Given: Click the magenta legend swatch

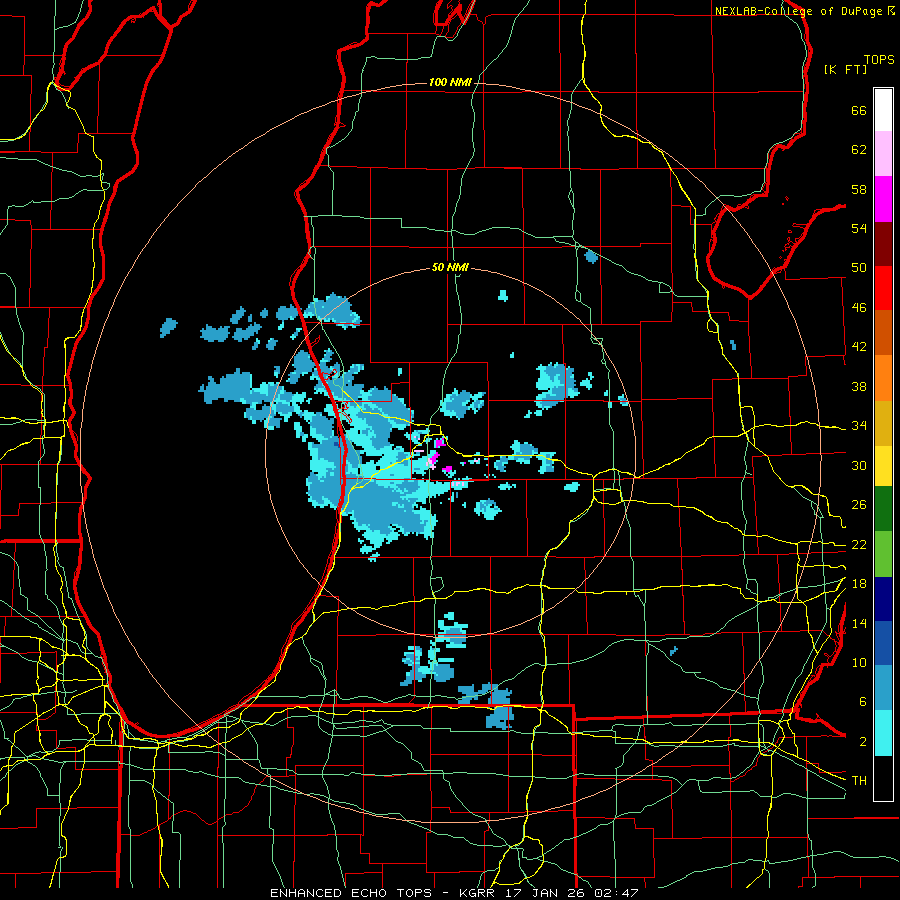Looking at the screenshot, I should [x=883, y=199].
